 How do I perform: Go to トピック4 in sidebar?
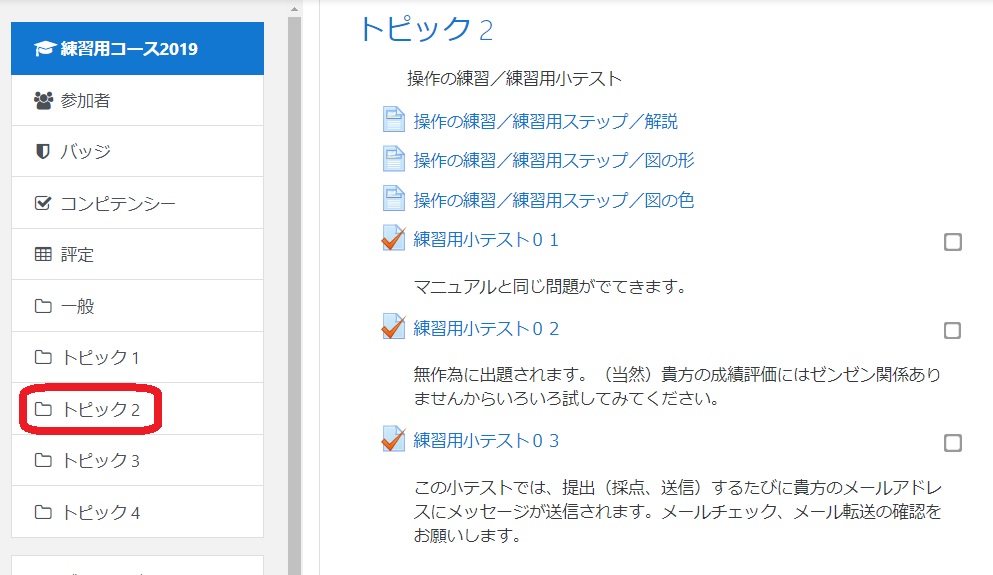[x=137, y=512]
